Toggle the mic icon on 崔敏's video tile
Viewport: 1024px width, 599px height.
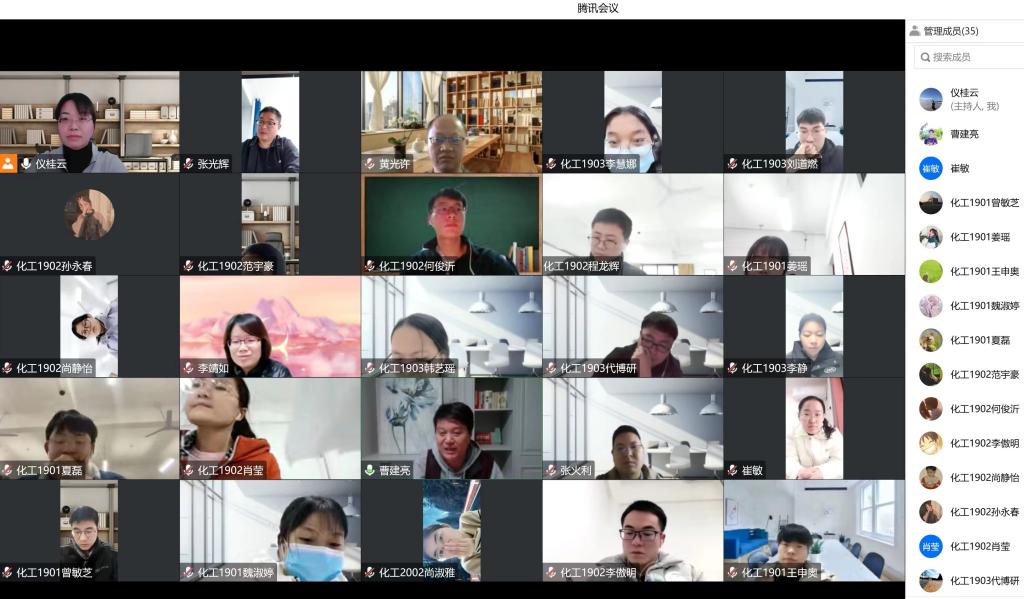[x=732, y=470]
